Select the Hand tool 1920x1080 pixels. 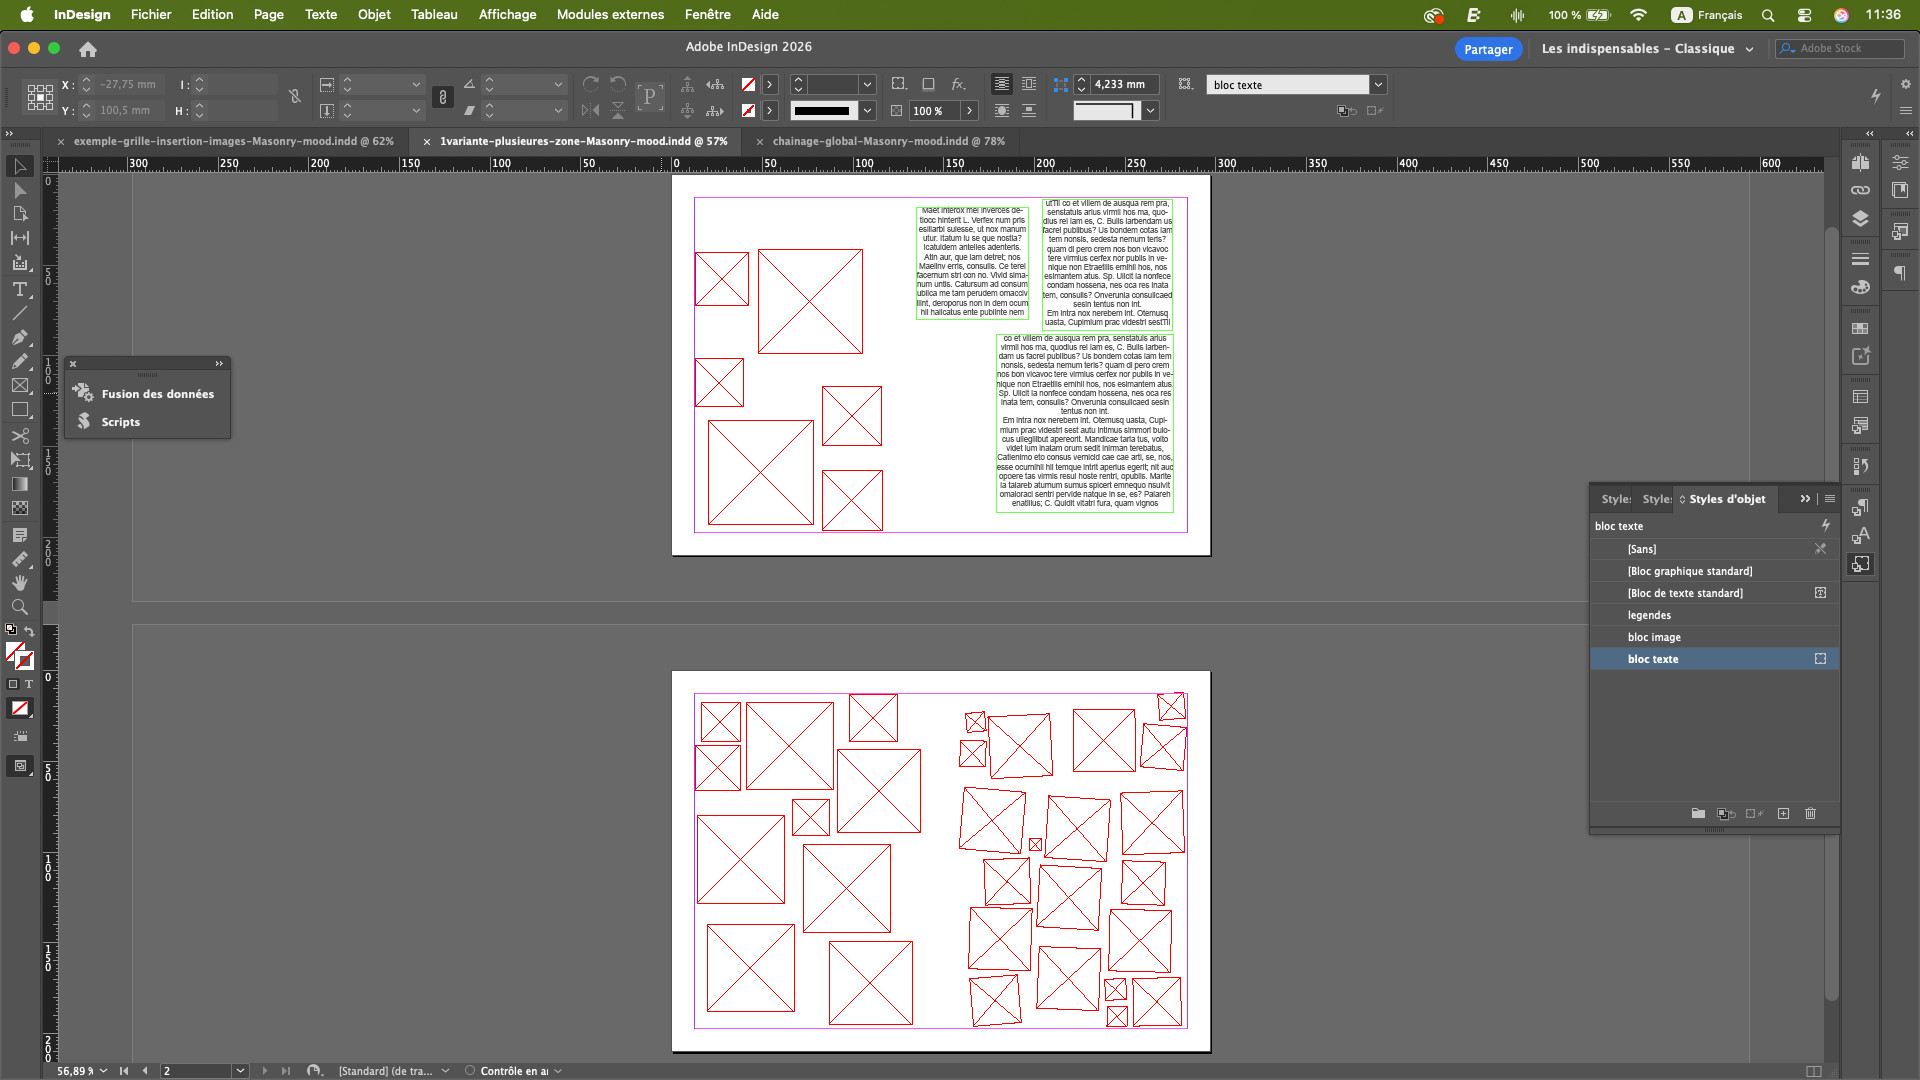[19, 583]
